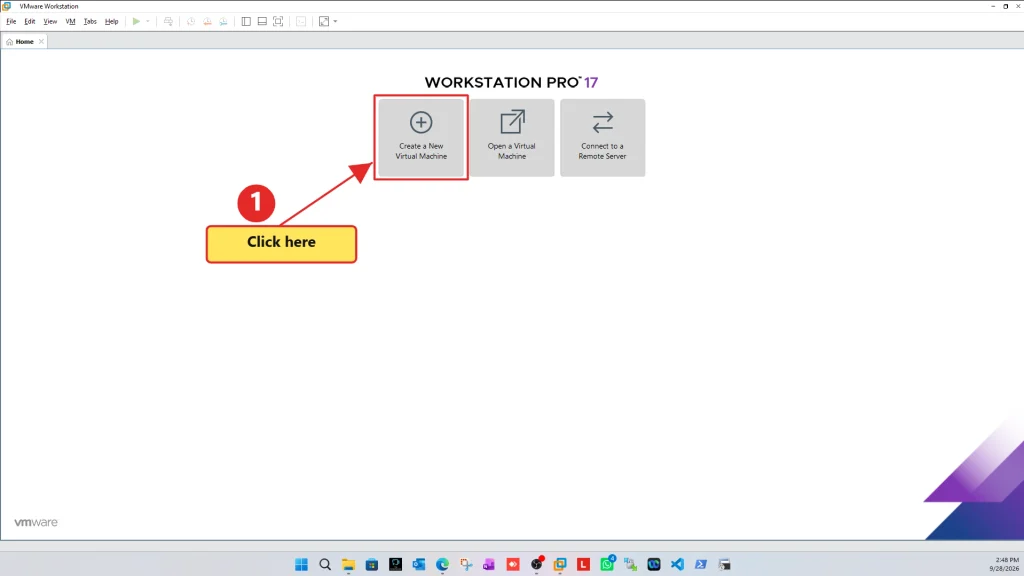Expand the power options dropdown arrow
This screenshot has height=576, width=1024.
pos(148,22)
